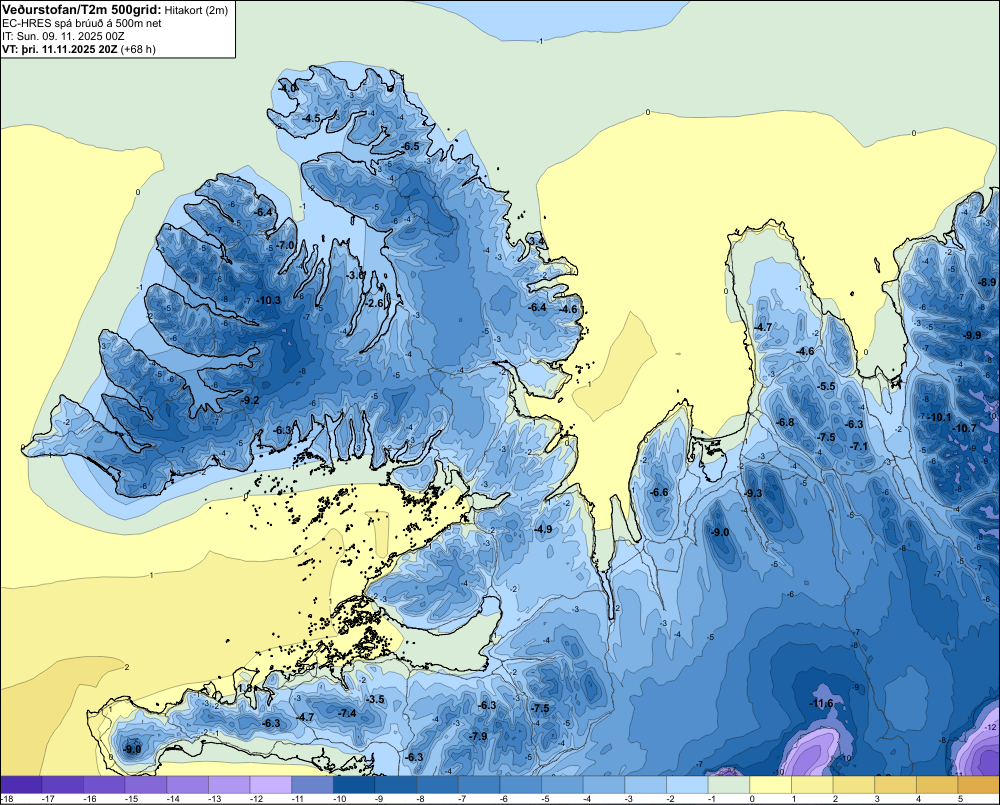This screenshot has width=1000, height=805.
Task: Click the legend swatch between -4 and -3
Action: coord(604,785)
